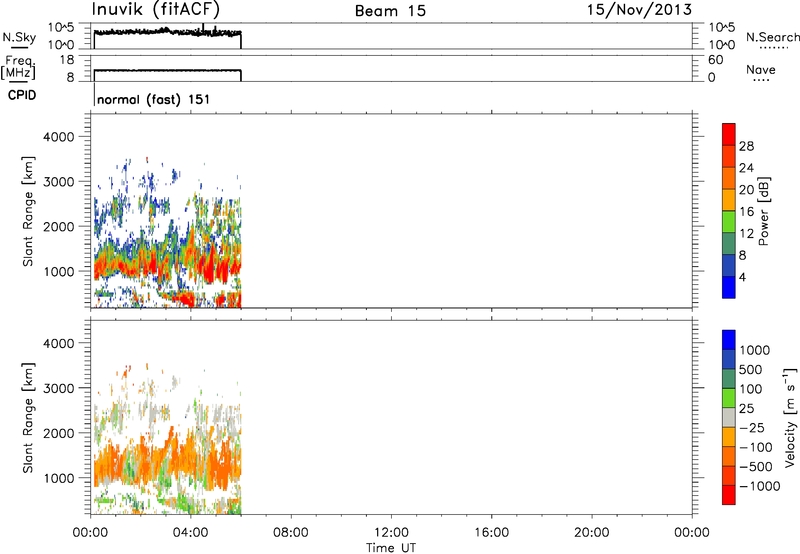The width and height of the screenshot is (800, 554).
Task: Click power panel 'Slant Range [km]' label
Action: [28, 211]
